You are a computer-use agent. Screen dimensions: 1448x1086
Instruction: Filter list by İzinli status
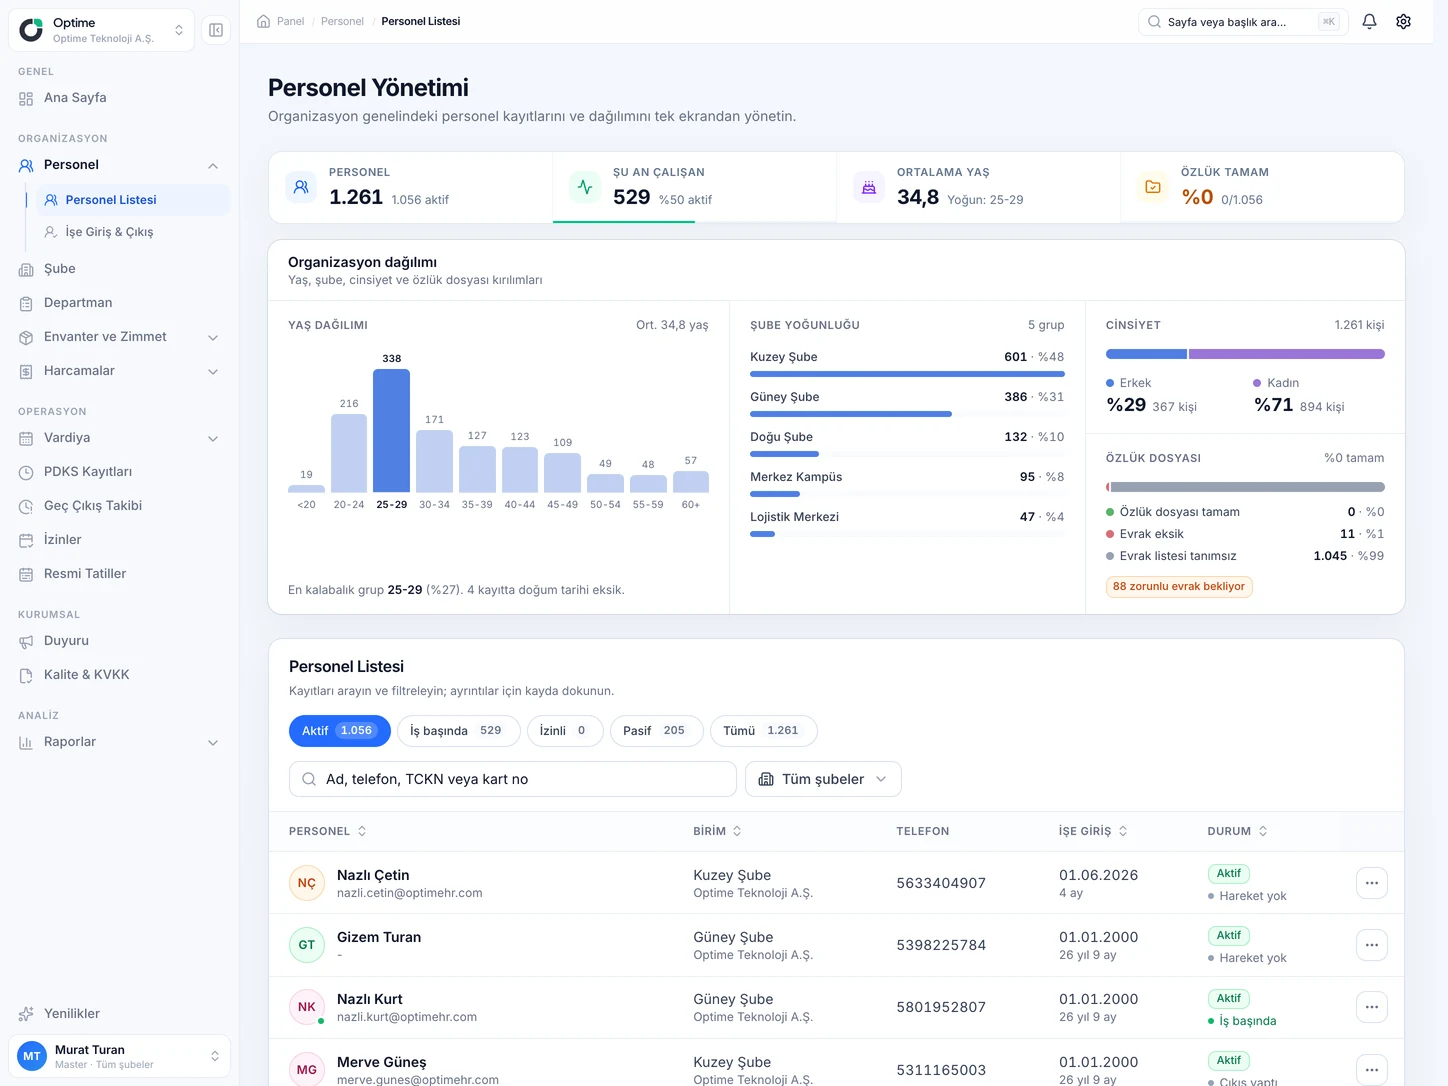tap(565, 731)
